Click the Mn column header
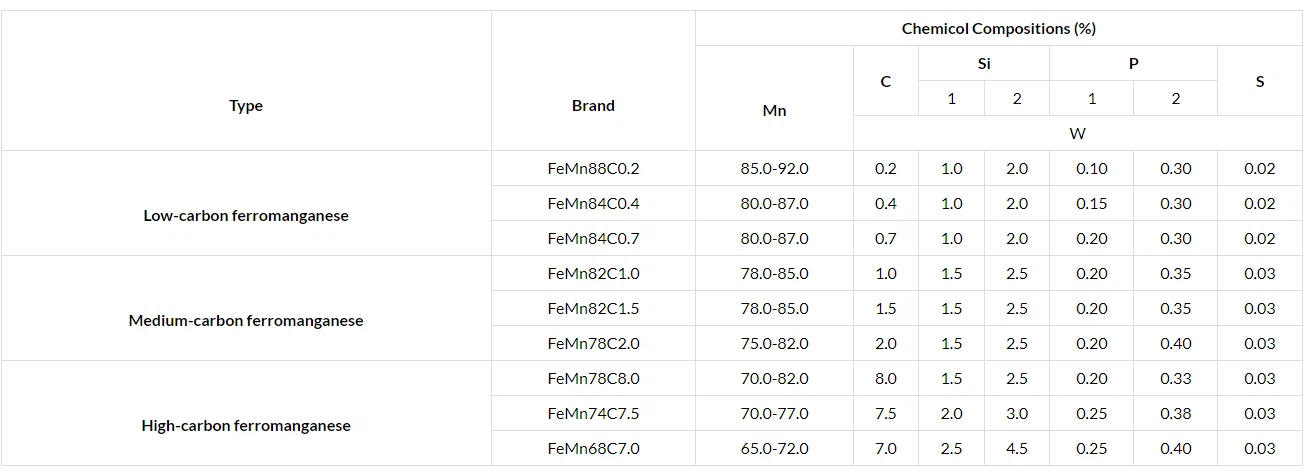The image size is (1312, 475). 774,111
